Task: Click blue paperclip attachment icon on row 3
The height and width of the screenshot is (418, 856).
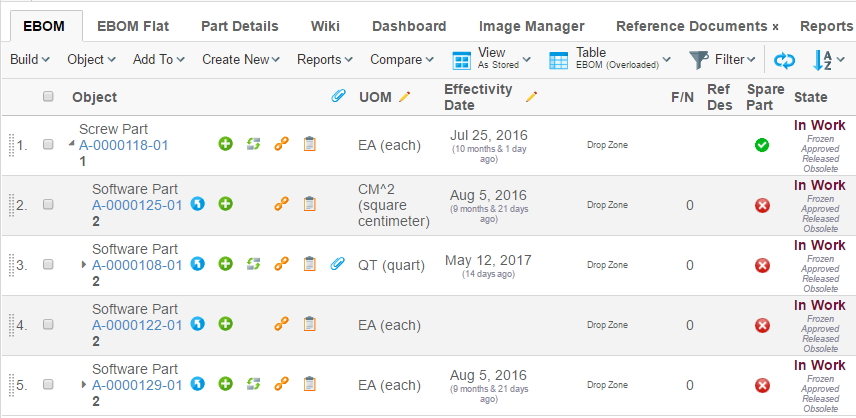Action: click(337, 264)
